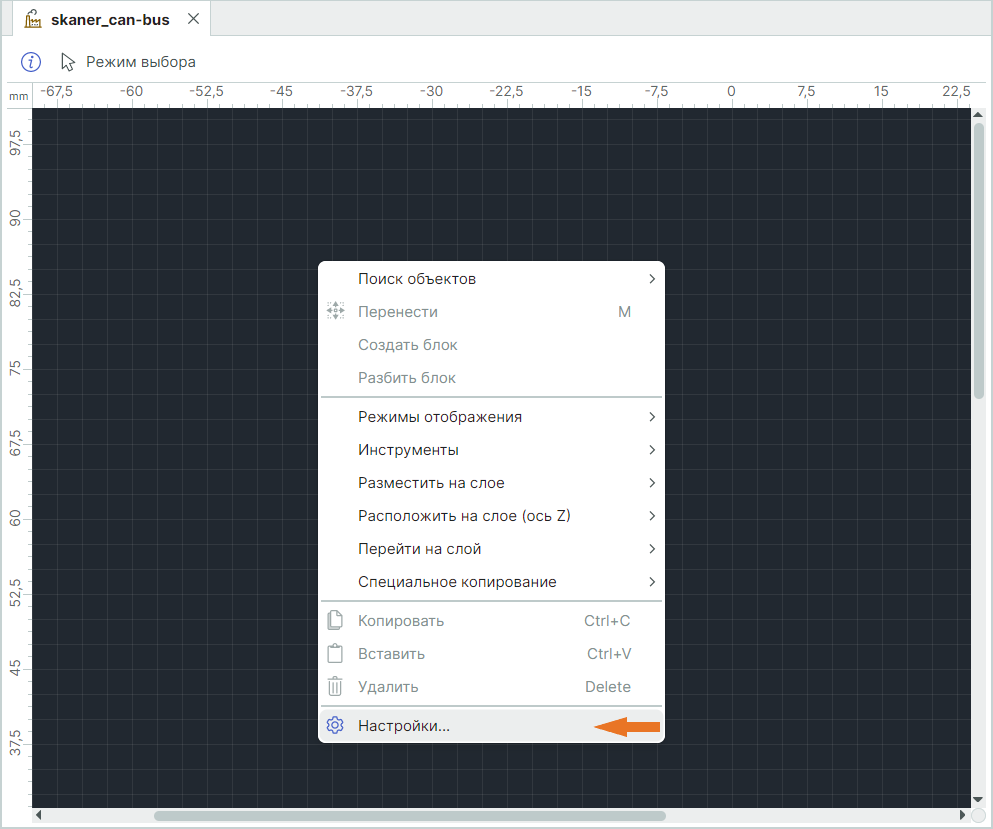Select Вставить in the context menu
Viewport: 993px width, 829px height.
tap(491, 654)
